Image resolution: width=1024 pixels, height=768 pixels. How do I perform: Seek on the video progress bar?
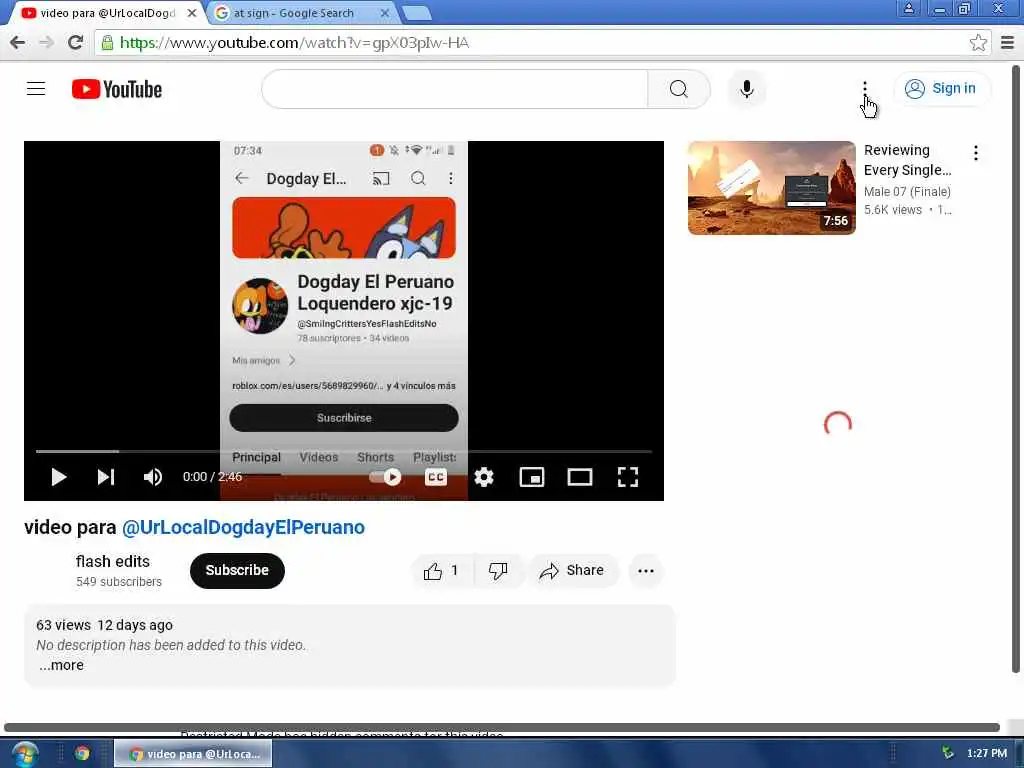pos(344,451)
